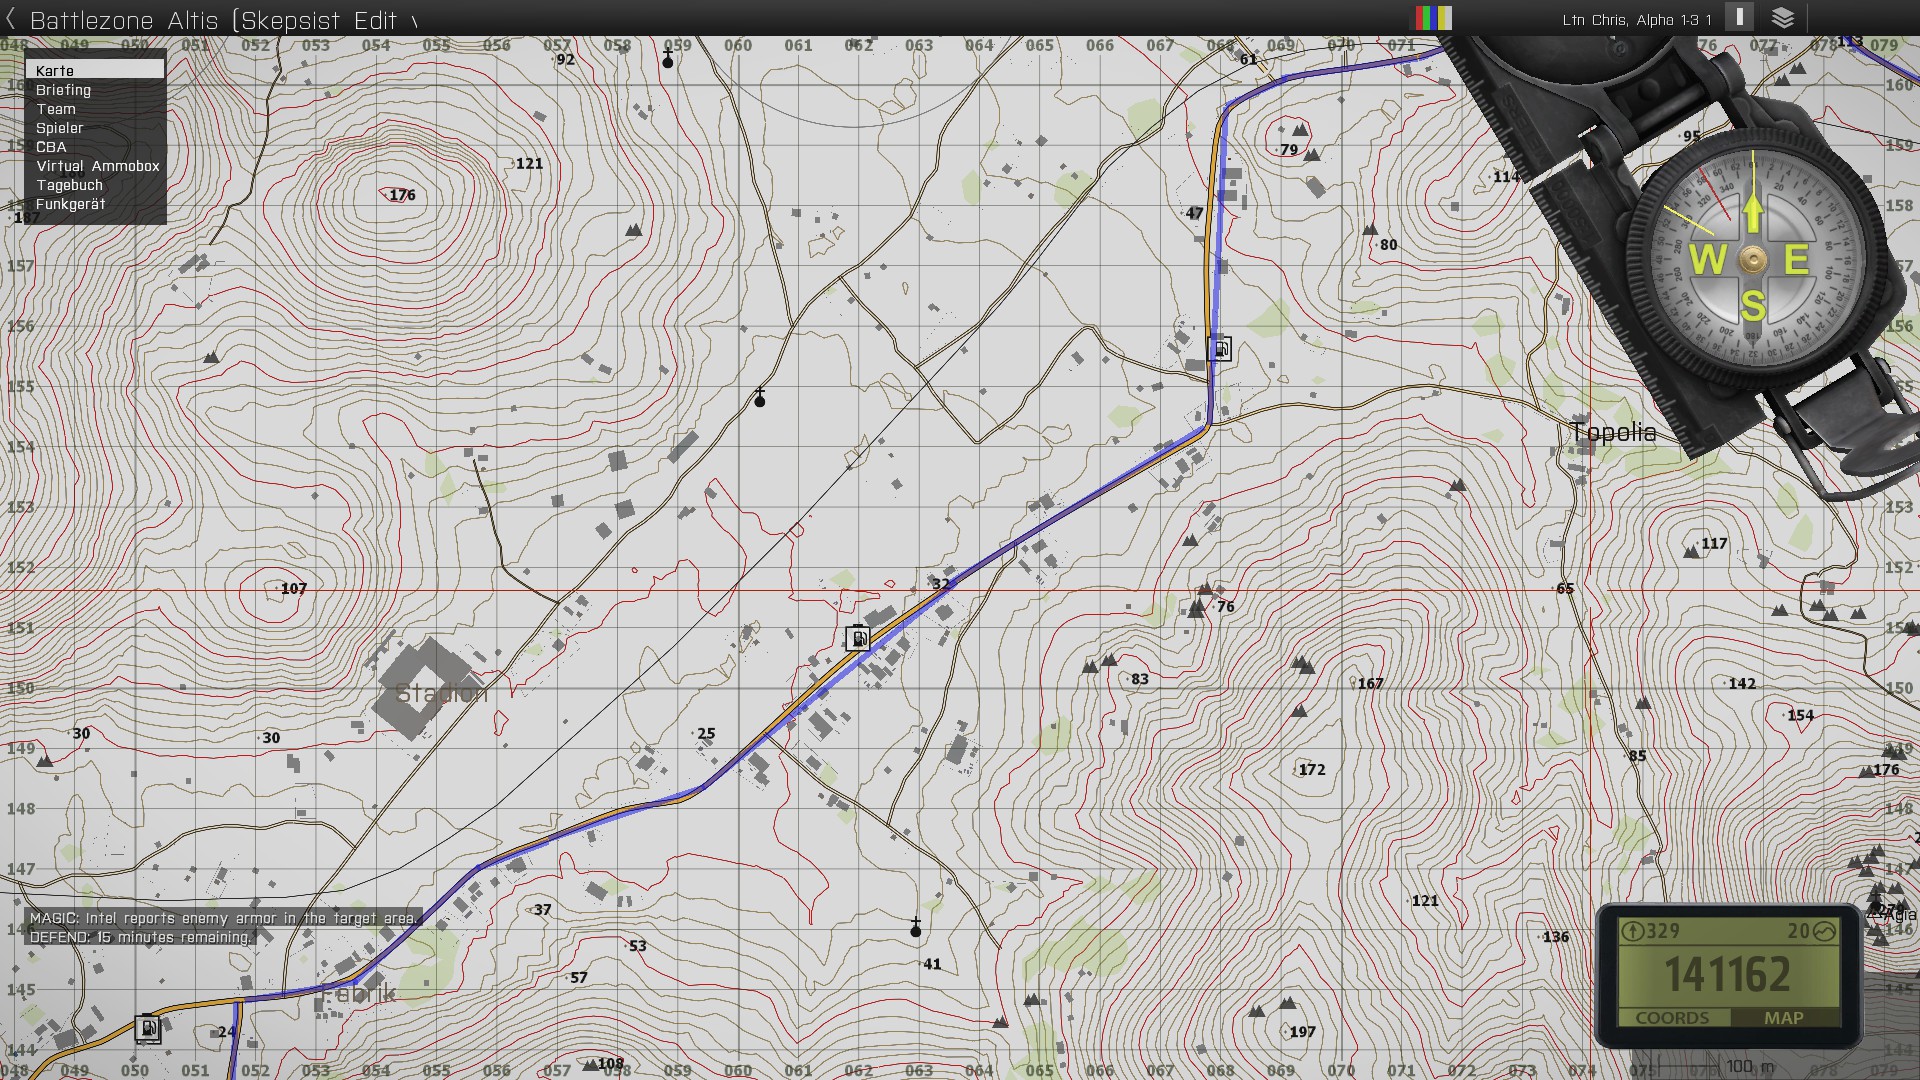1920x1080 pixels.
Task: Click the compass E letter
Action: click(x=1796, y=260)
